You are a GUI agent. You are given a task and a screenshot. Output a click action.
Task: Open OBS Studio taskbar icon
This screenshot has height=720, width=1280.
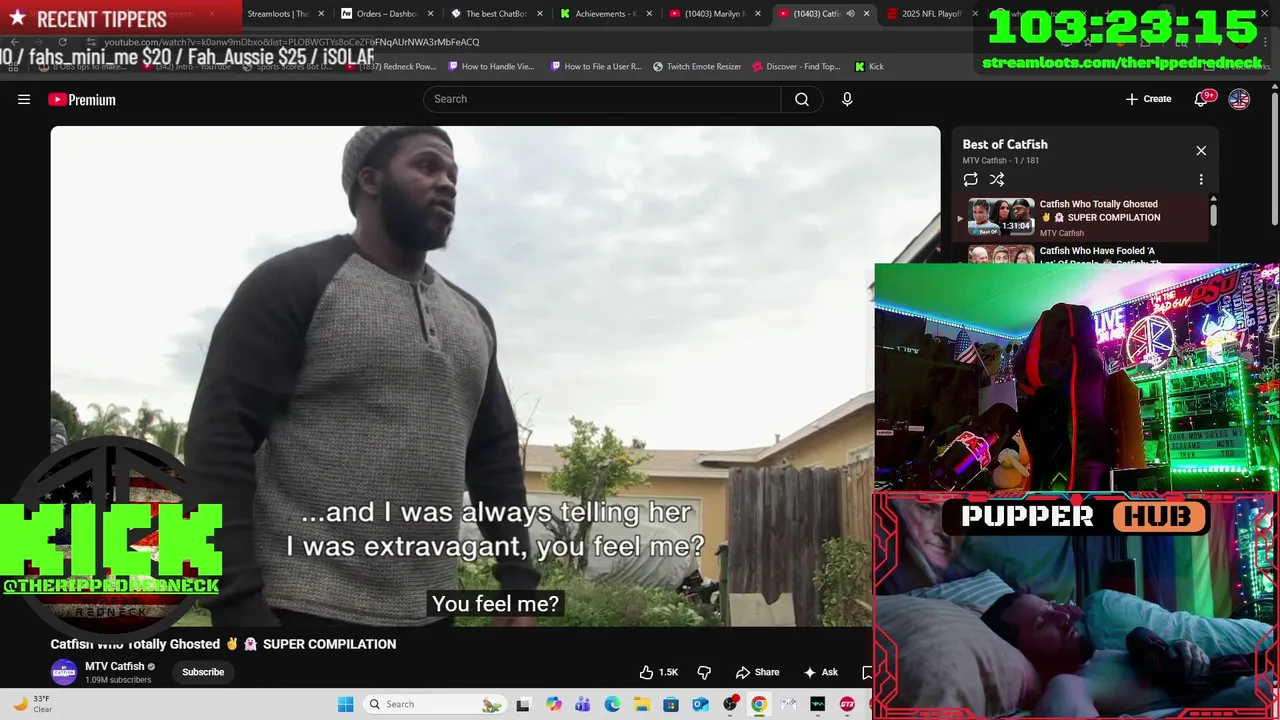pos(730,704)
